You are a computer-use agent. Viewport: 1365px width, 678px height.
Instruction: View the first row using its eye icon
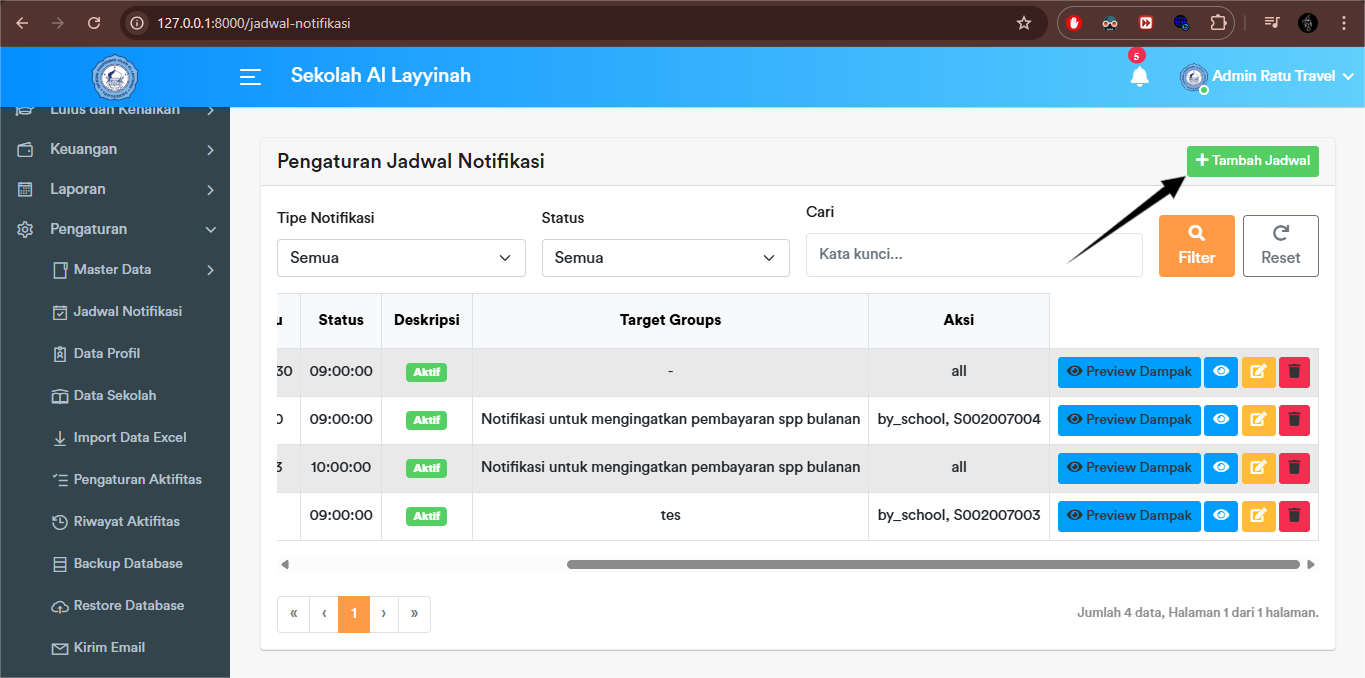pyautogui.click(x=1220, y=371)
